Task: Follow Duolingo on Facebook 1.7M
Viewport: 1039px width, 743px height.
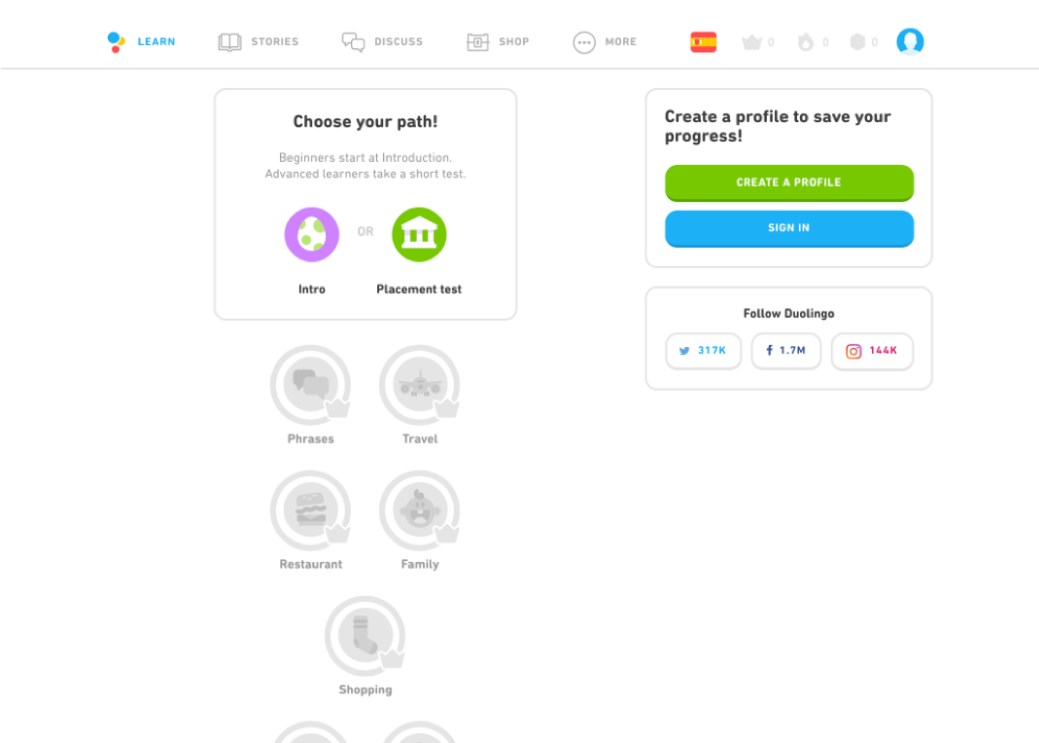Action: point(786,351)
